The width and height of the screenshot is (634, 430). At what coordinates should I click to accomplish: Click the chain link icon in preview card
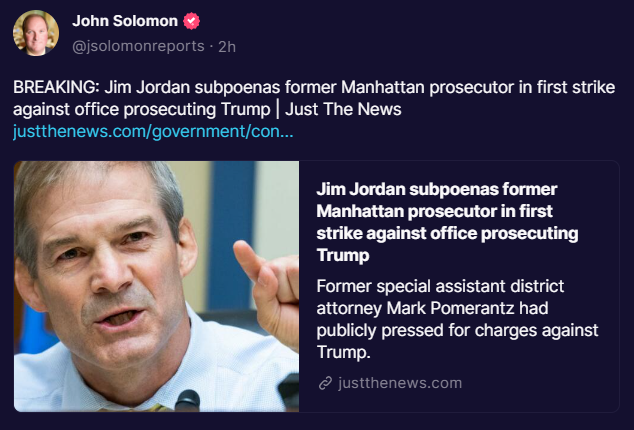(x=324, y=383)
